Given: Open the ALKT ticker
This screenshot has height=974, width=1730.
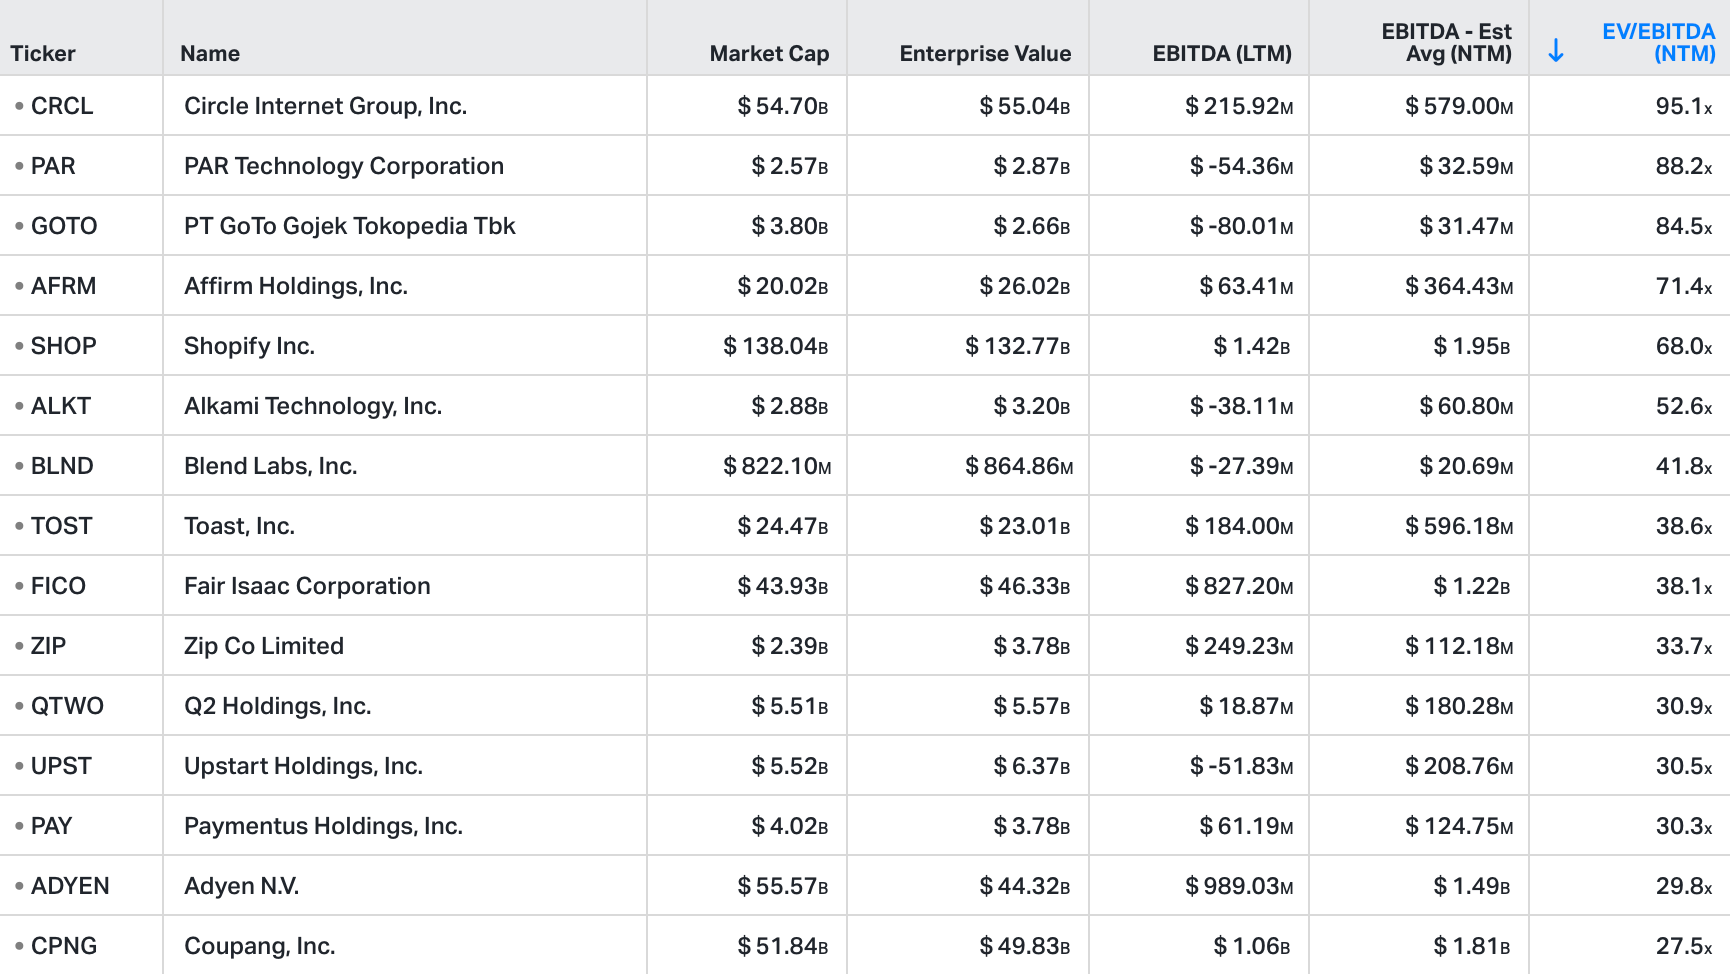Looking at the screenshot, I should tap(61, 406).
